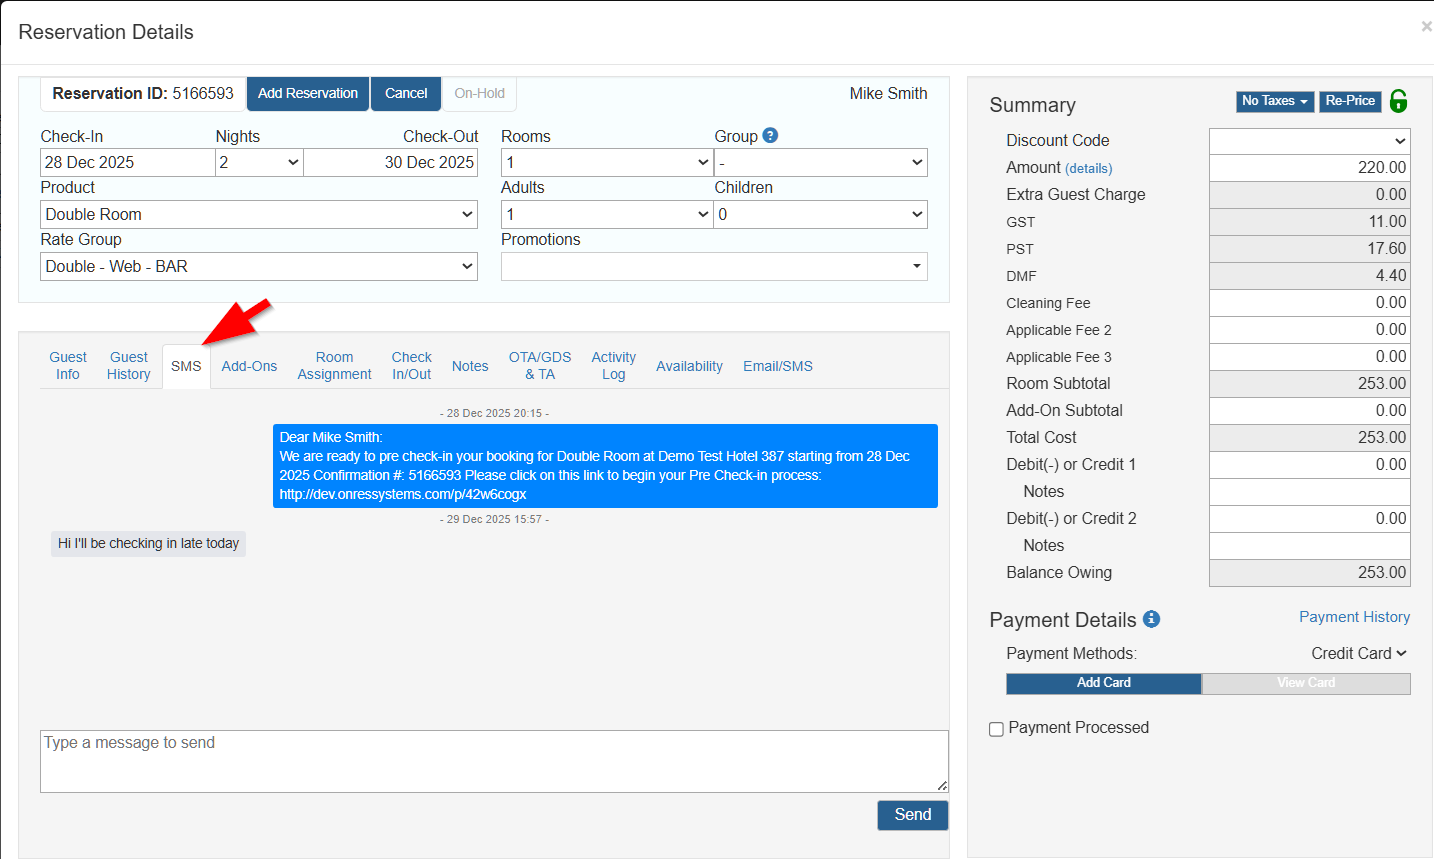The image size is (1434, 859).
Task: Click the Re-Price button
Action: [1349, 101]
